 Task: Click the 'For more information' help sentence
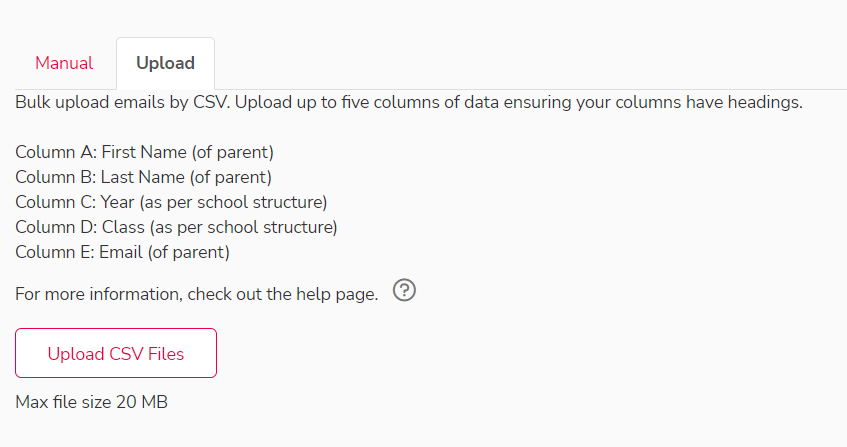pyautogui.click(x=197, y=294)
